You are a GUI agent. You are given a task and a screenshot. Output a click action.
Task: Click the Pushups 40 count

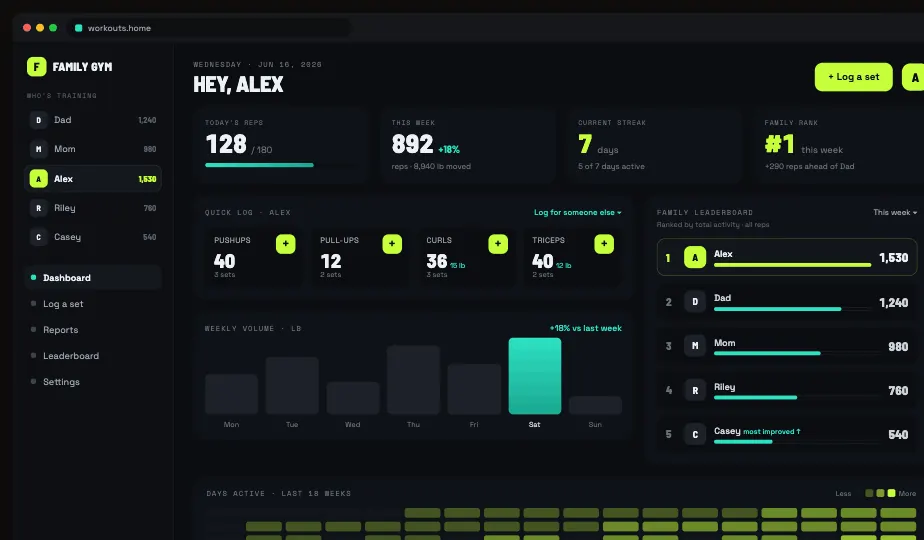[x=225, y=261]
